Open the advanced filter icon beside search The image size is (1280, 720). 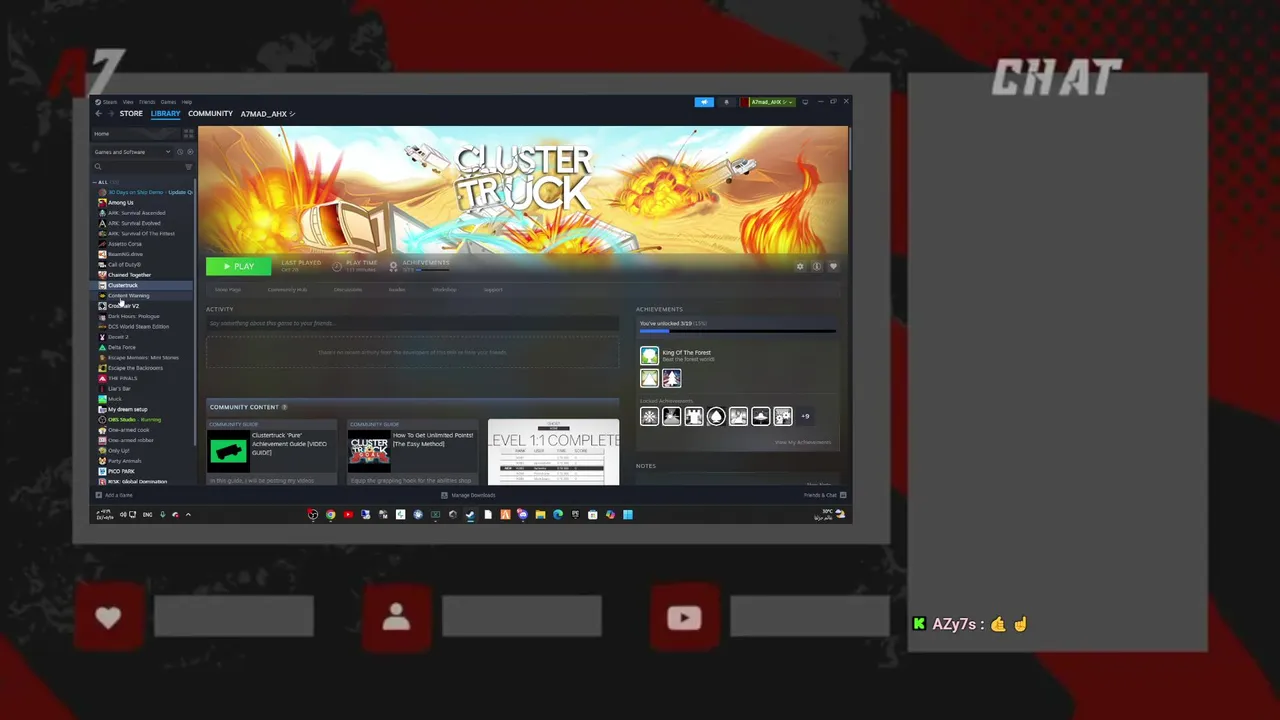point(189,167)
